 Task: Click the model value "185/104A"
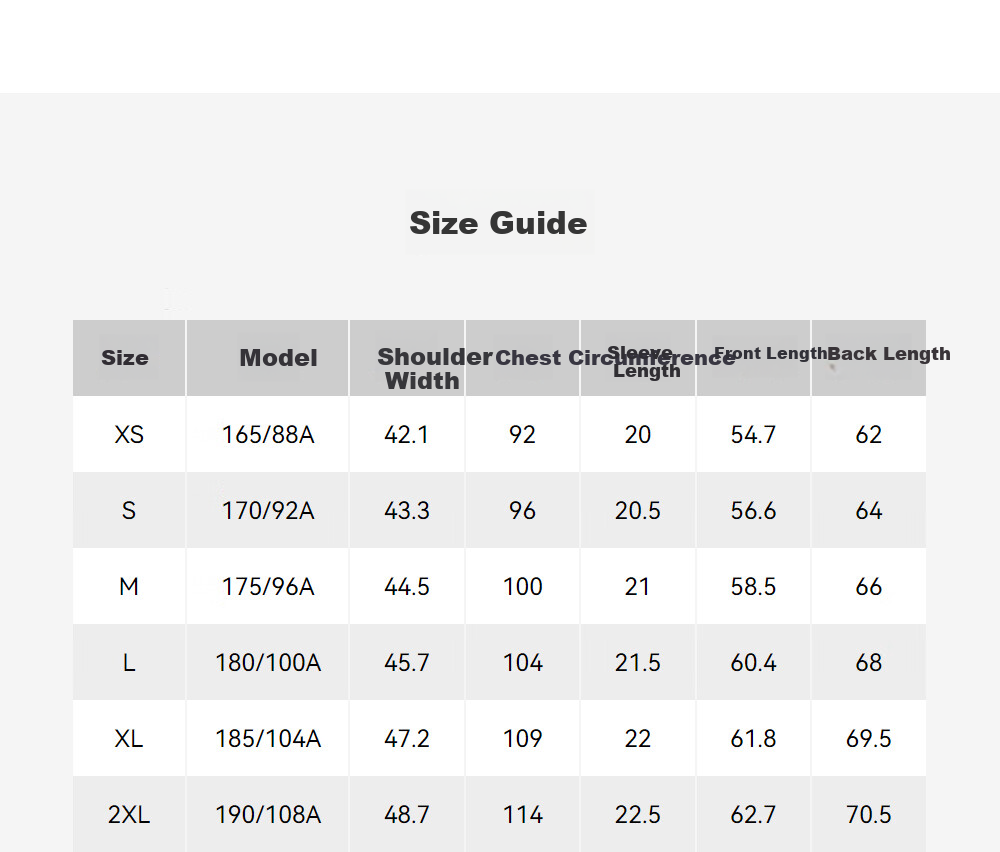[268, 738]
